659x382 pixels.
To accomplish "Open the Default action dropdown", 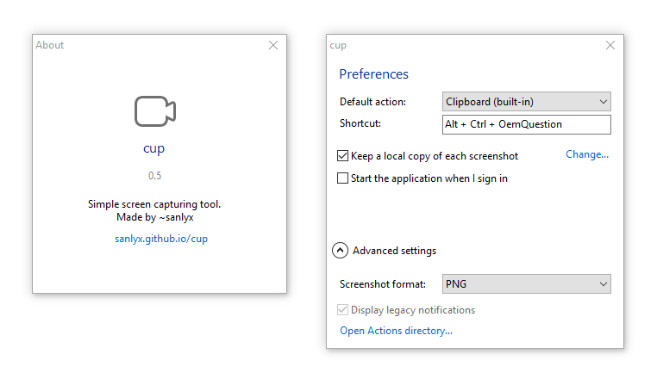I will click(526, 102).
